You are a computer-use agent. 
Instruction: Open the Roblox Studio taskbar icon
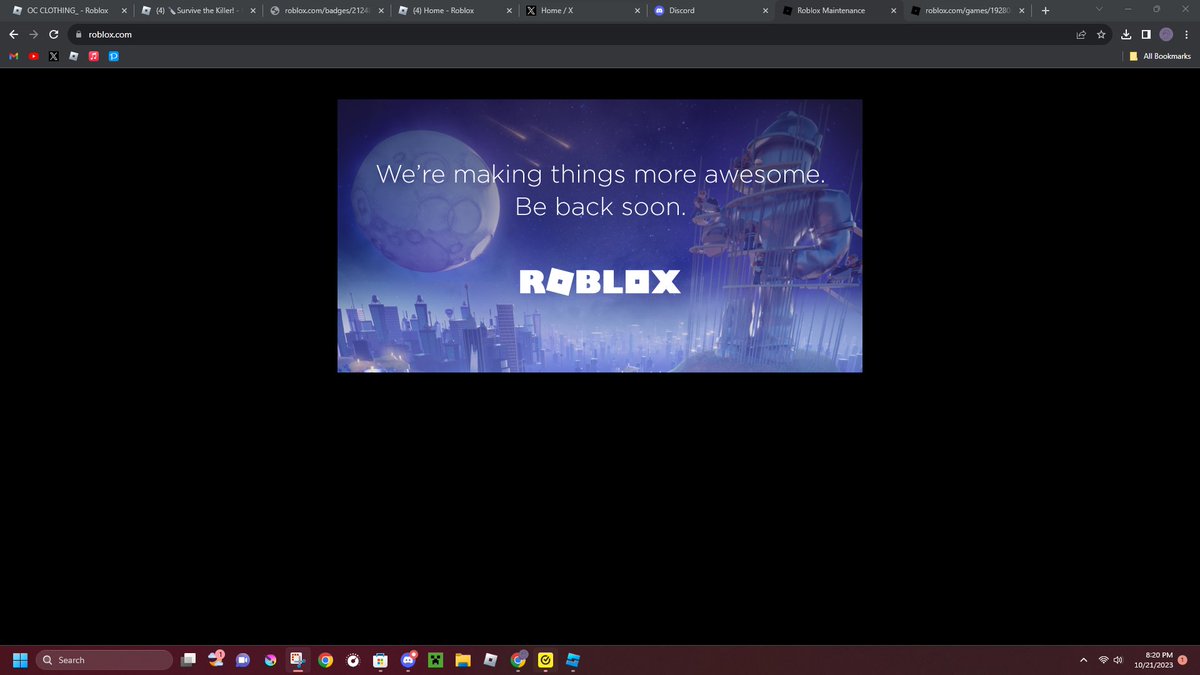(x=573, y=660)
